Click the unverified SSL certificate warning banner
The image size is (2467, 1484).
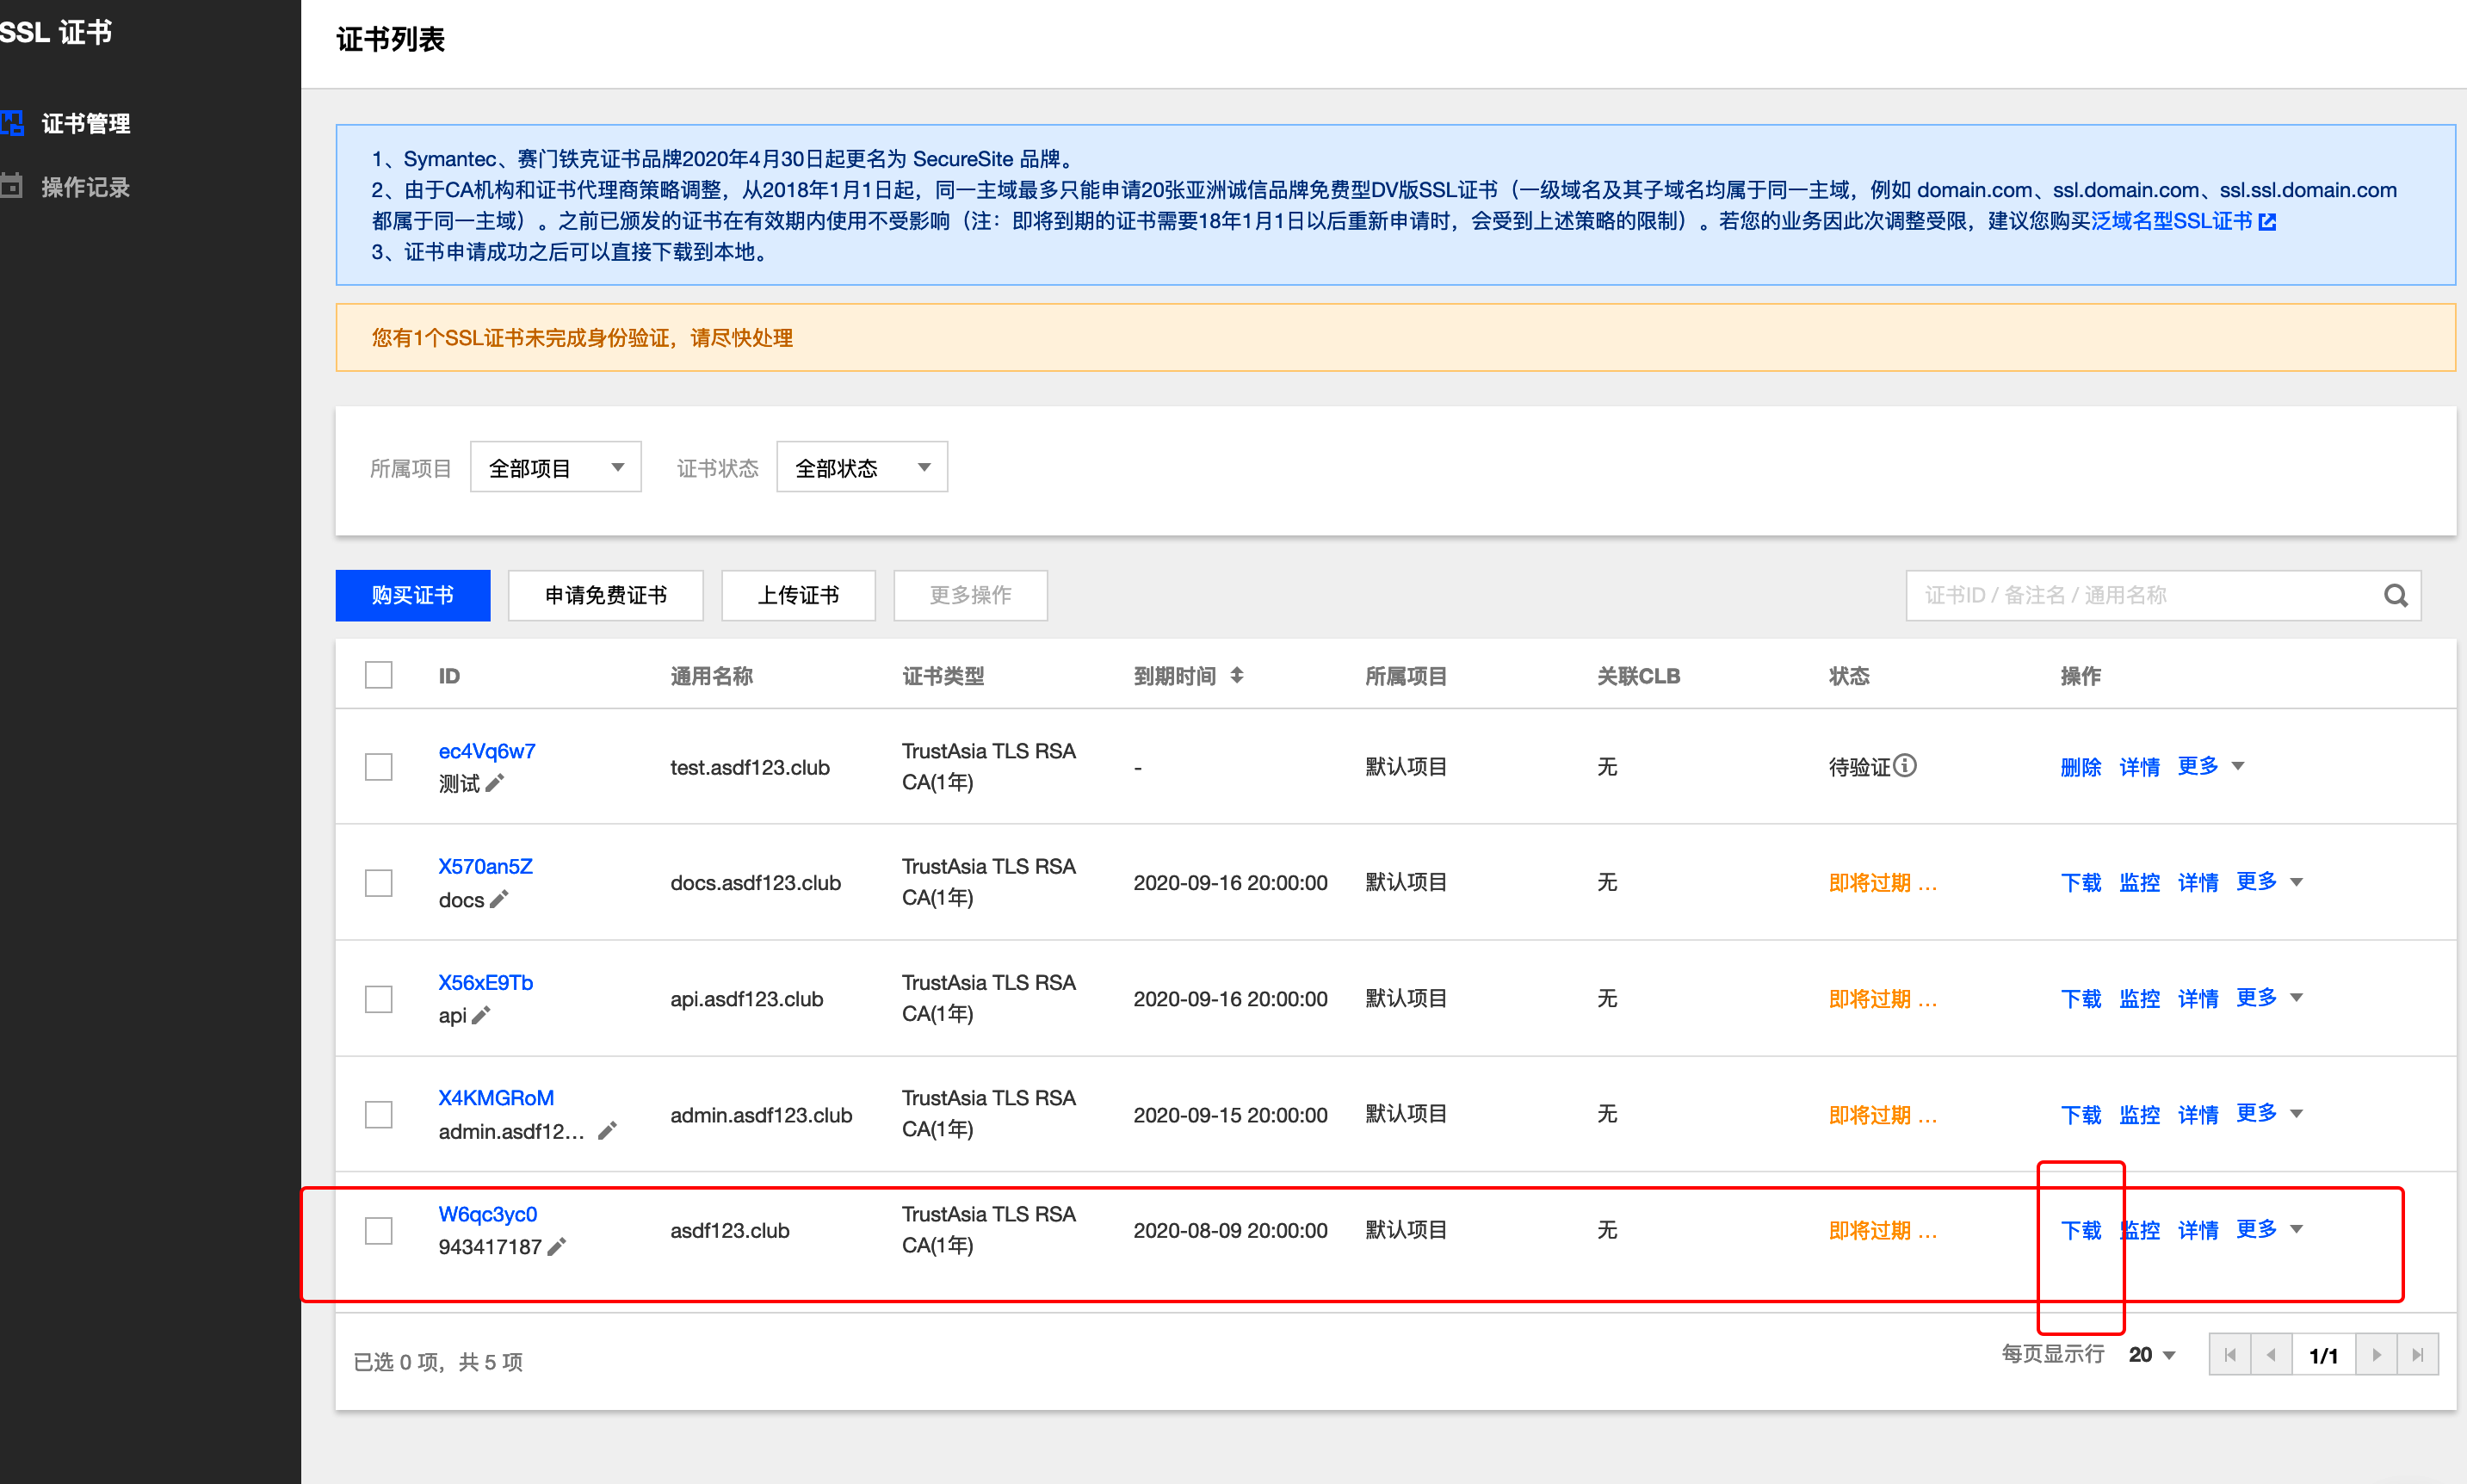(x=1396, y=338)
